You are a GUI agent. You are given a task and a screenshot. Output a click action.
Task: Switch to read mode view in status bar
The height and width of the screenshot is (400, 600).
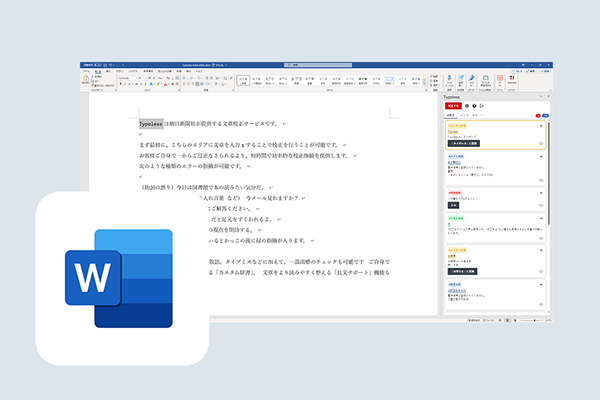(x=500, y=320)
